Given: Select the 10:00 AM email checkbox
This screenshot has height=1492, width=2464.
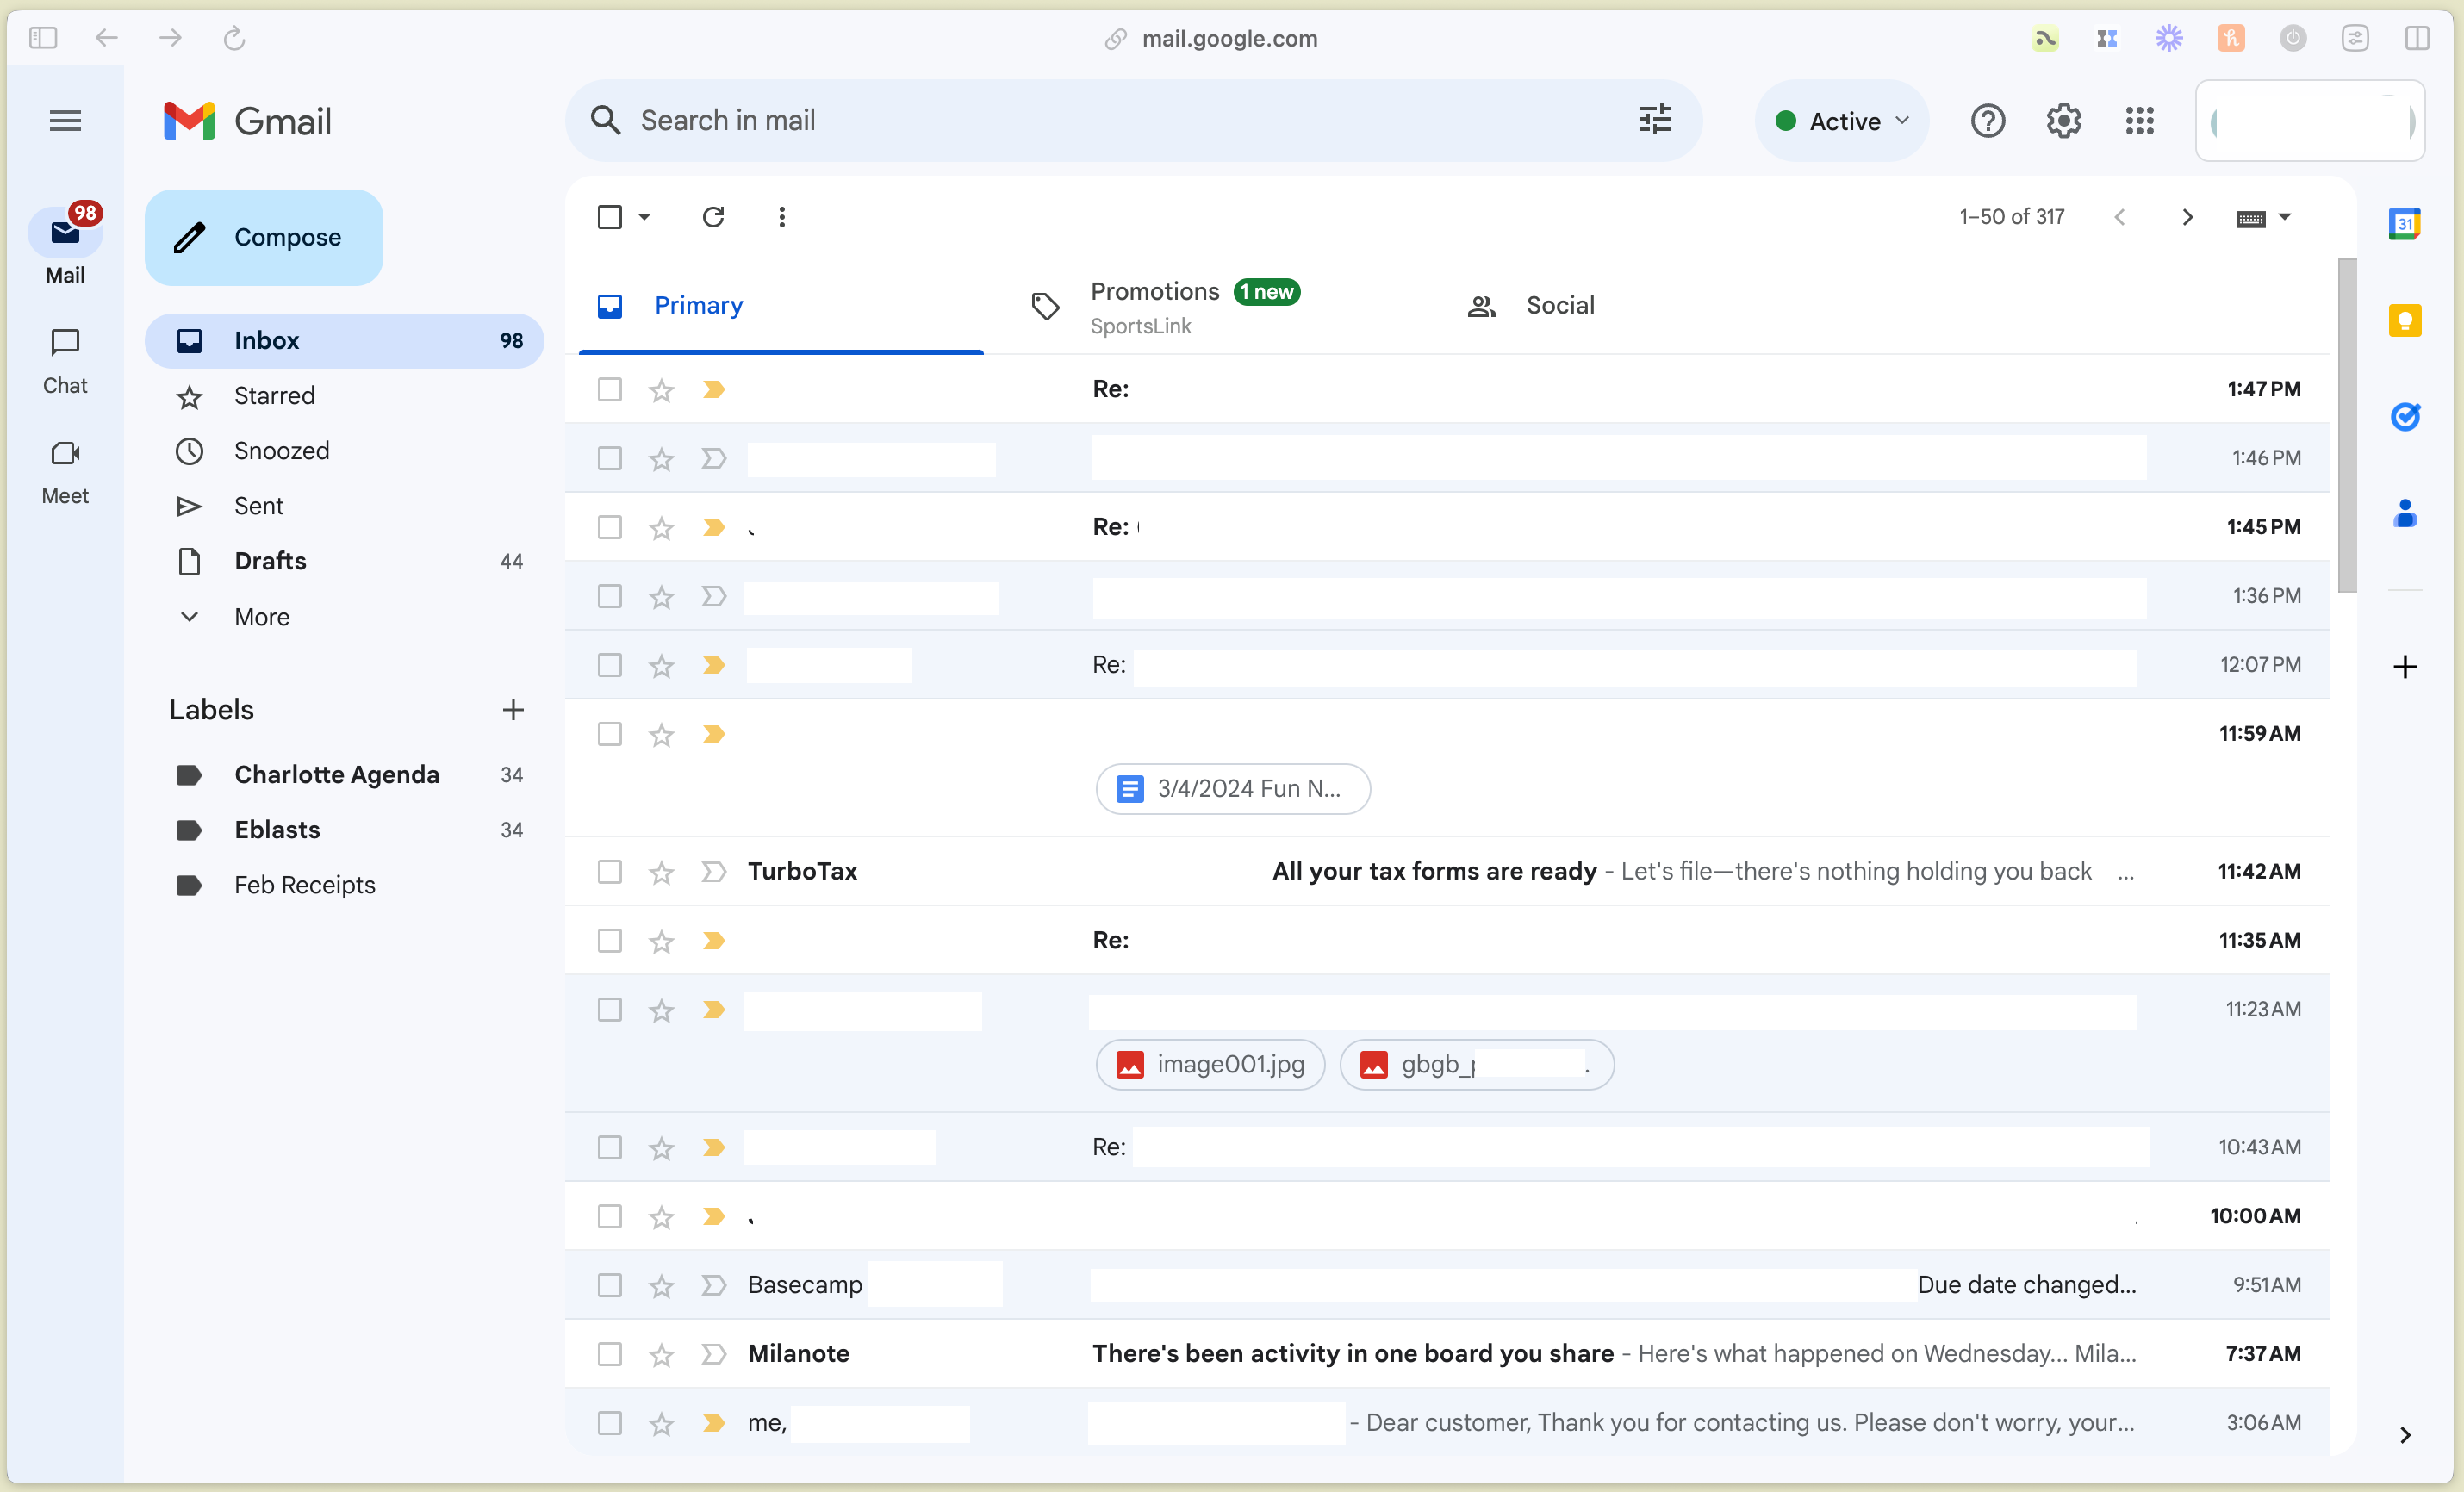Looking at the screenshot, I should (609, 1216).
